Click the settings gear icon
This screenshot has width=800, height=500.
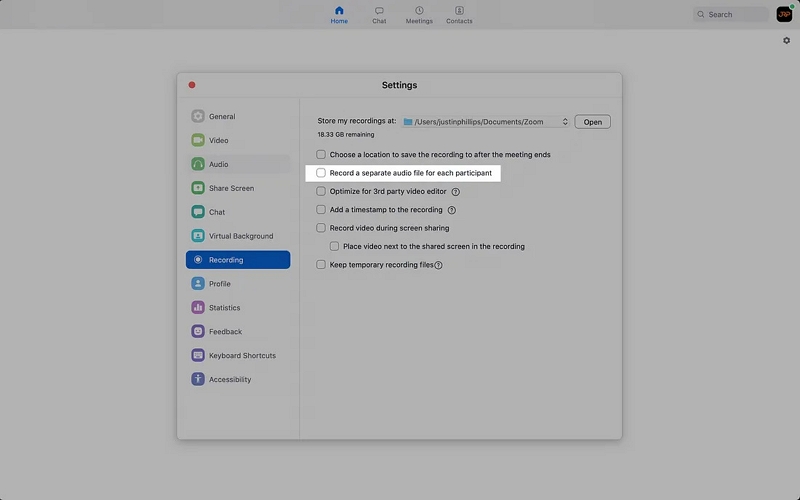787,40
